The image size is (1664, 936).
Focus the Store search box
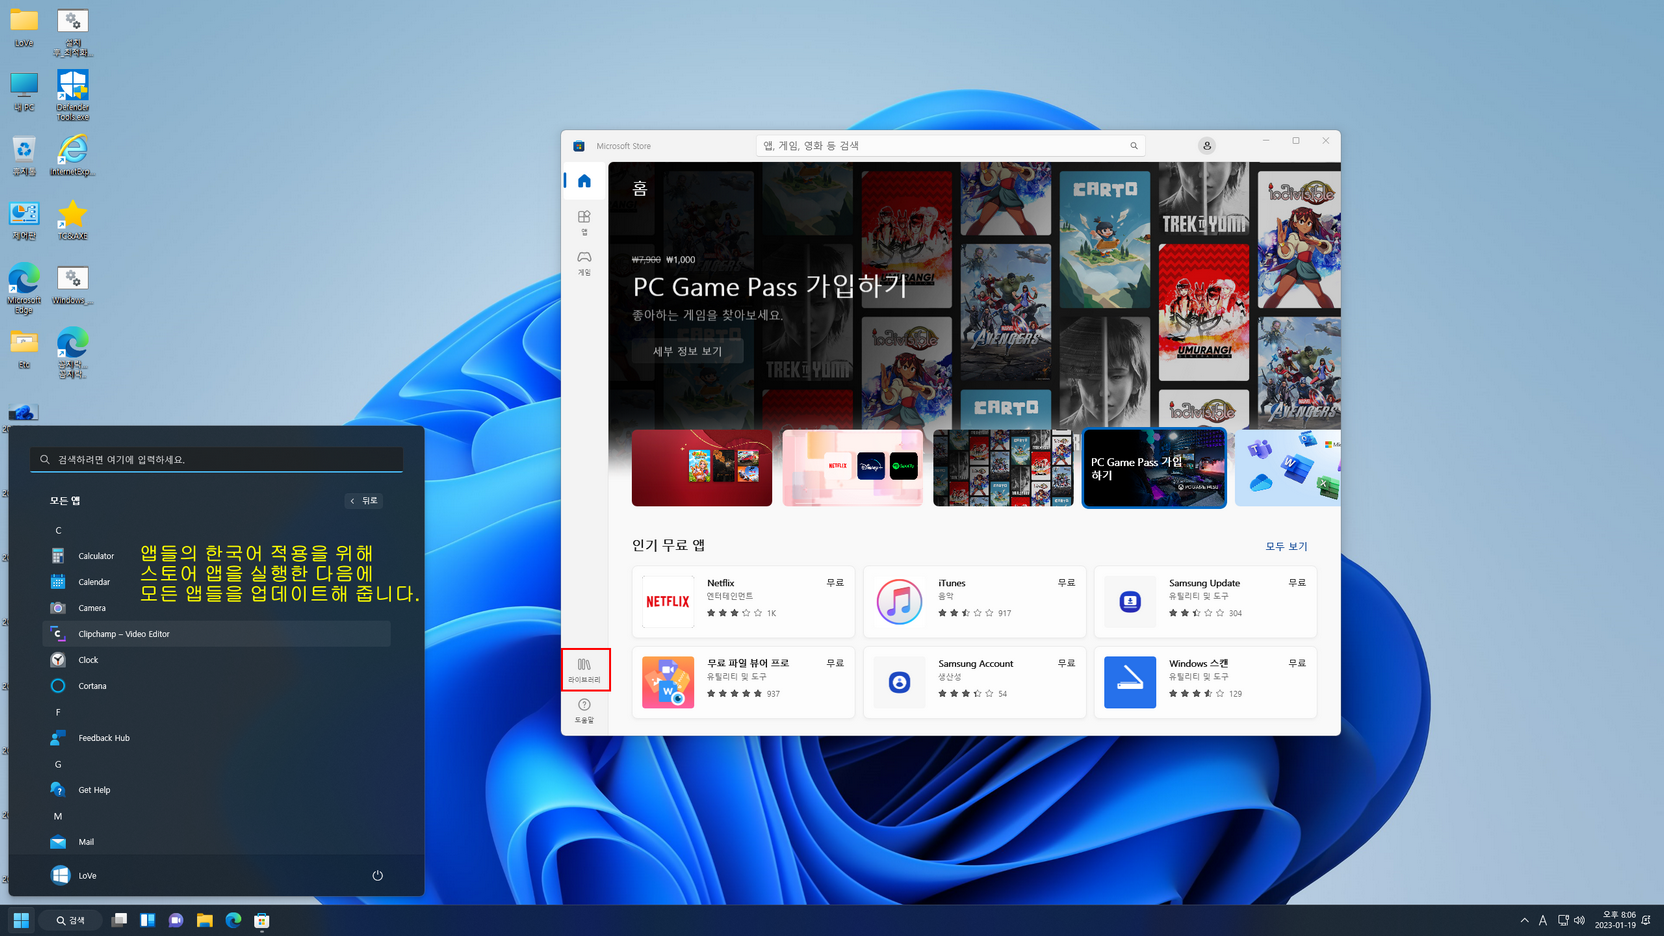(950, 146)
